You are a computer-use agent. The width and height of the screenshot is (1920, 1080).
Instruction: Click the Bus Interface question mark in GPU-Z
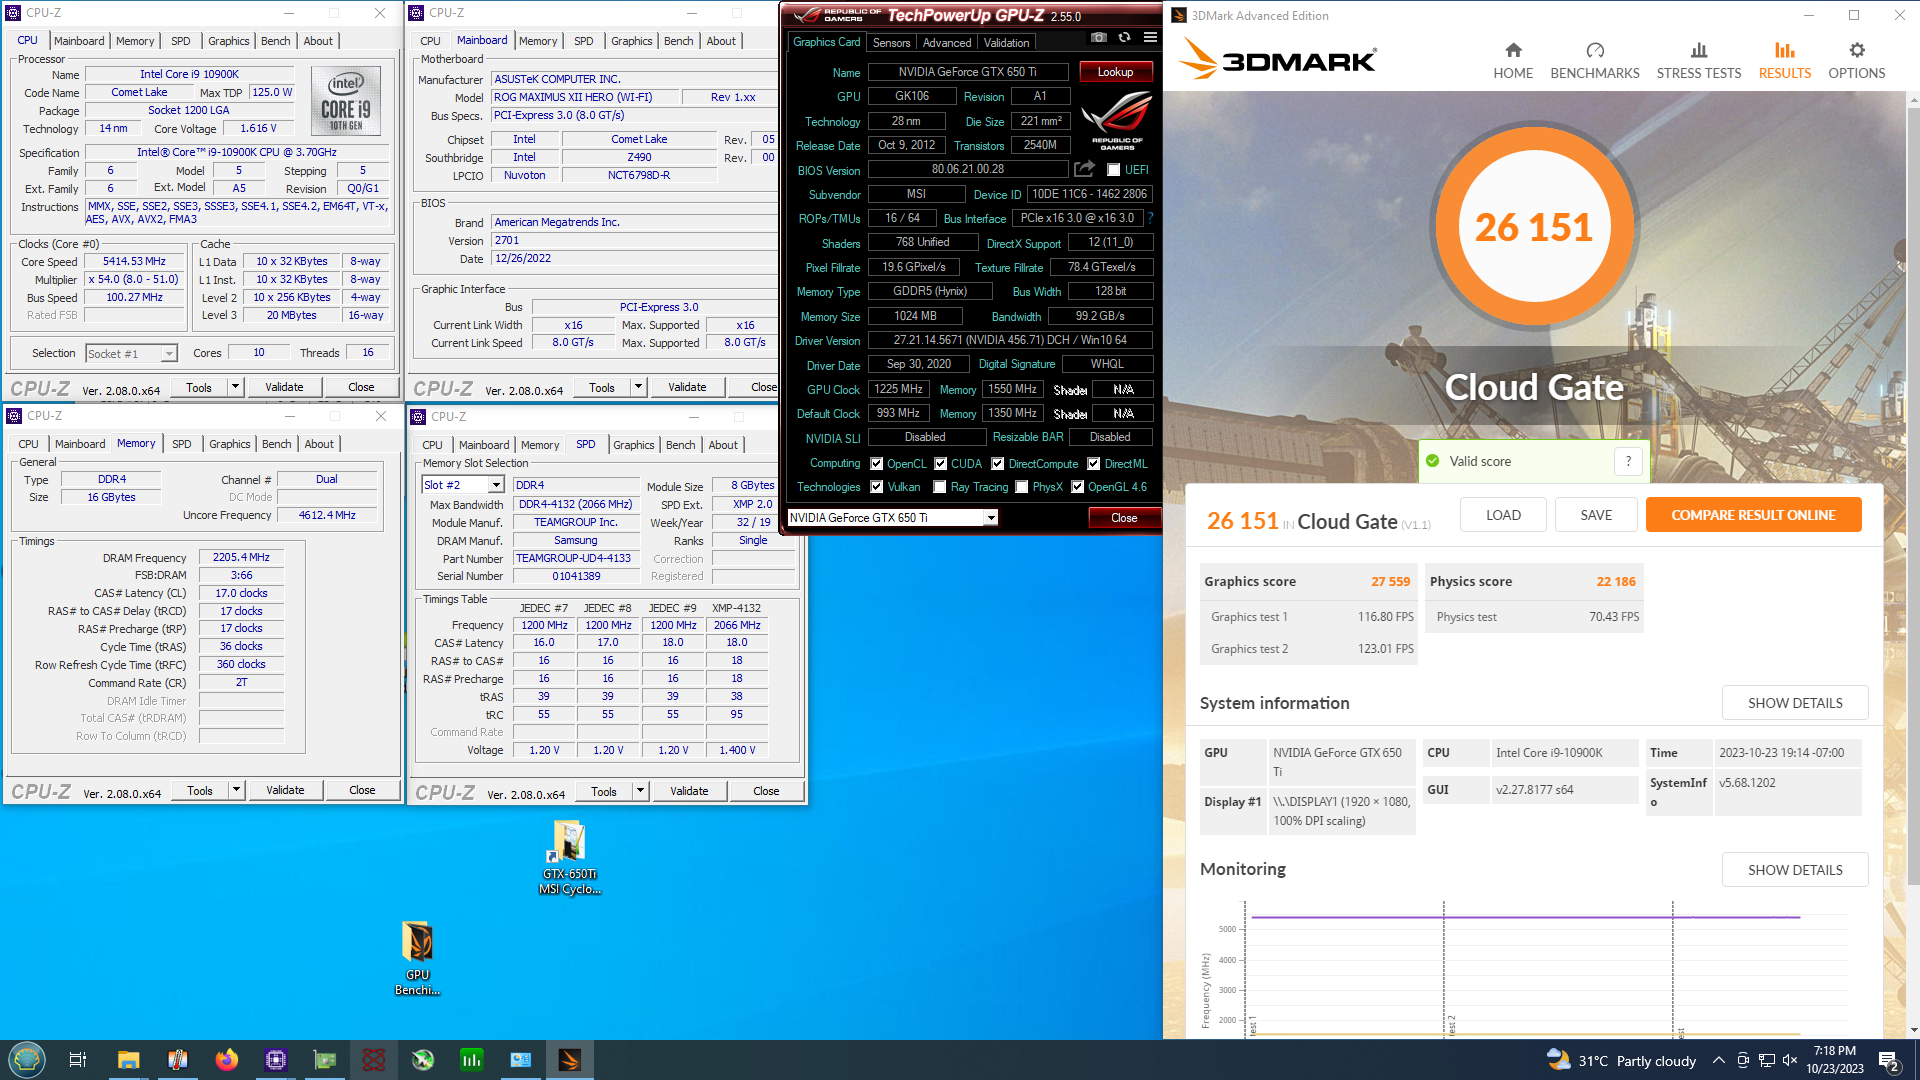(x=1150, y=218)
